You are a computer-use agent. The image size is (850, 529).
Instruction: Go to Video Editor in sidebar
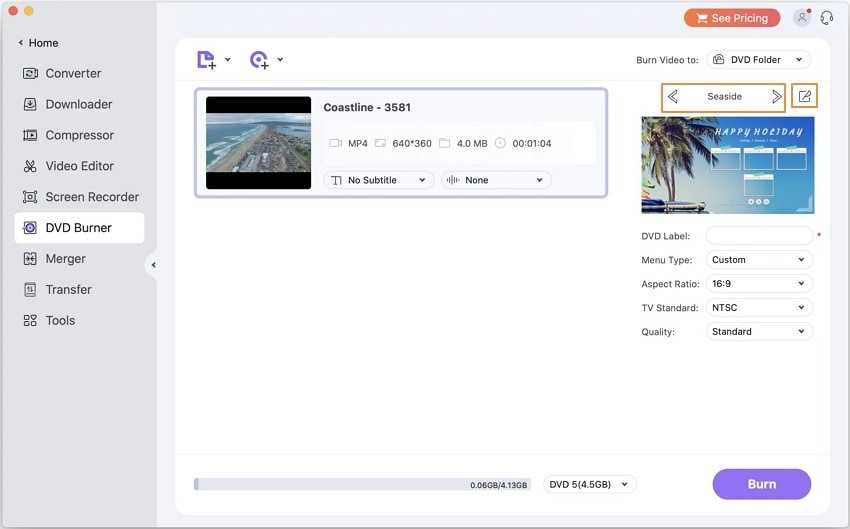(x=79, y=166)
